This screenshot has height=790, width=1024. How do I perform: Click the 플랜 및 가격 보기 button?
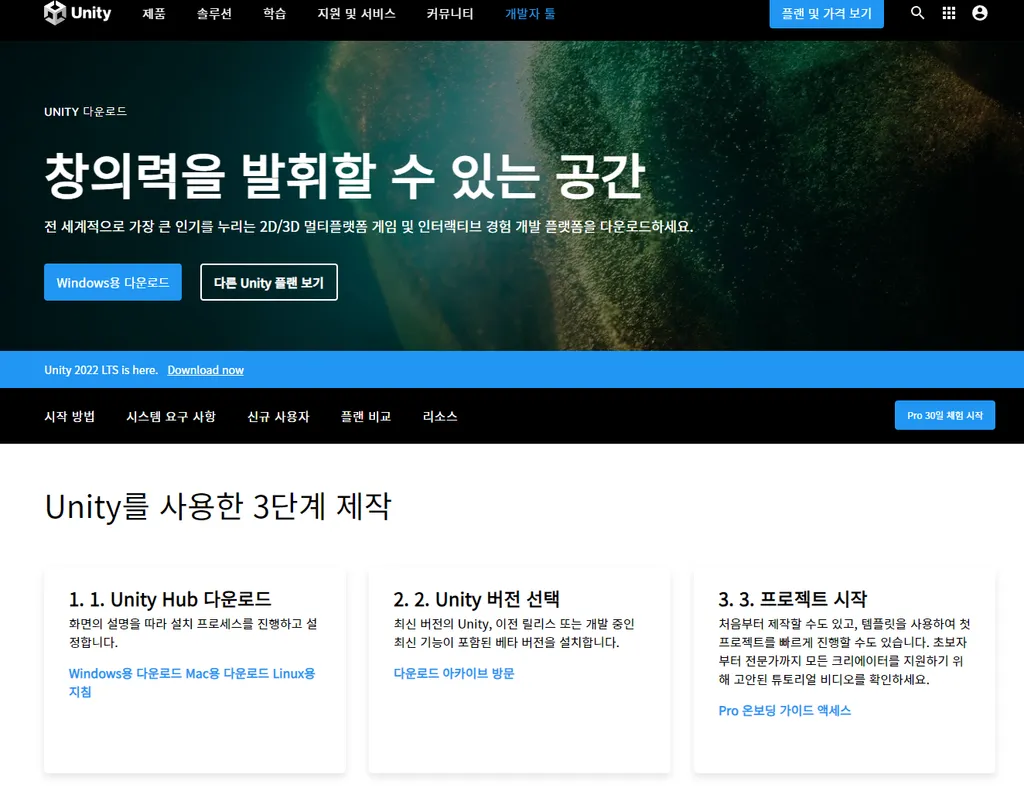[x=826, y=14]
